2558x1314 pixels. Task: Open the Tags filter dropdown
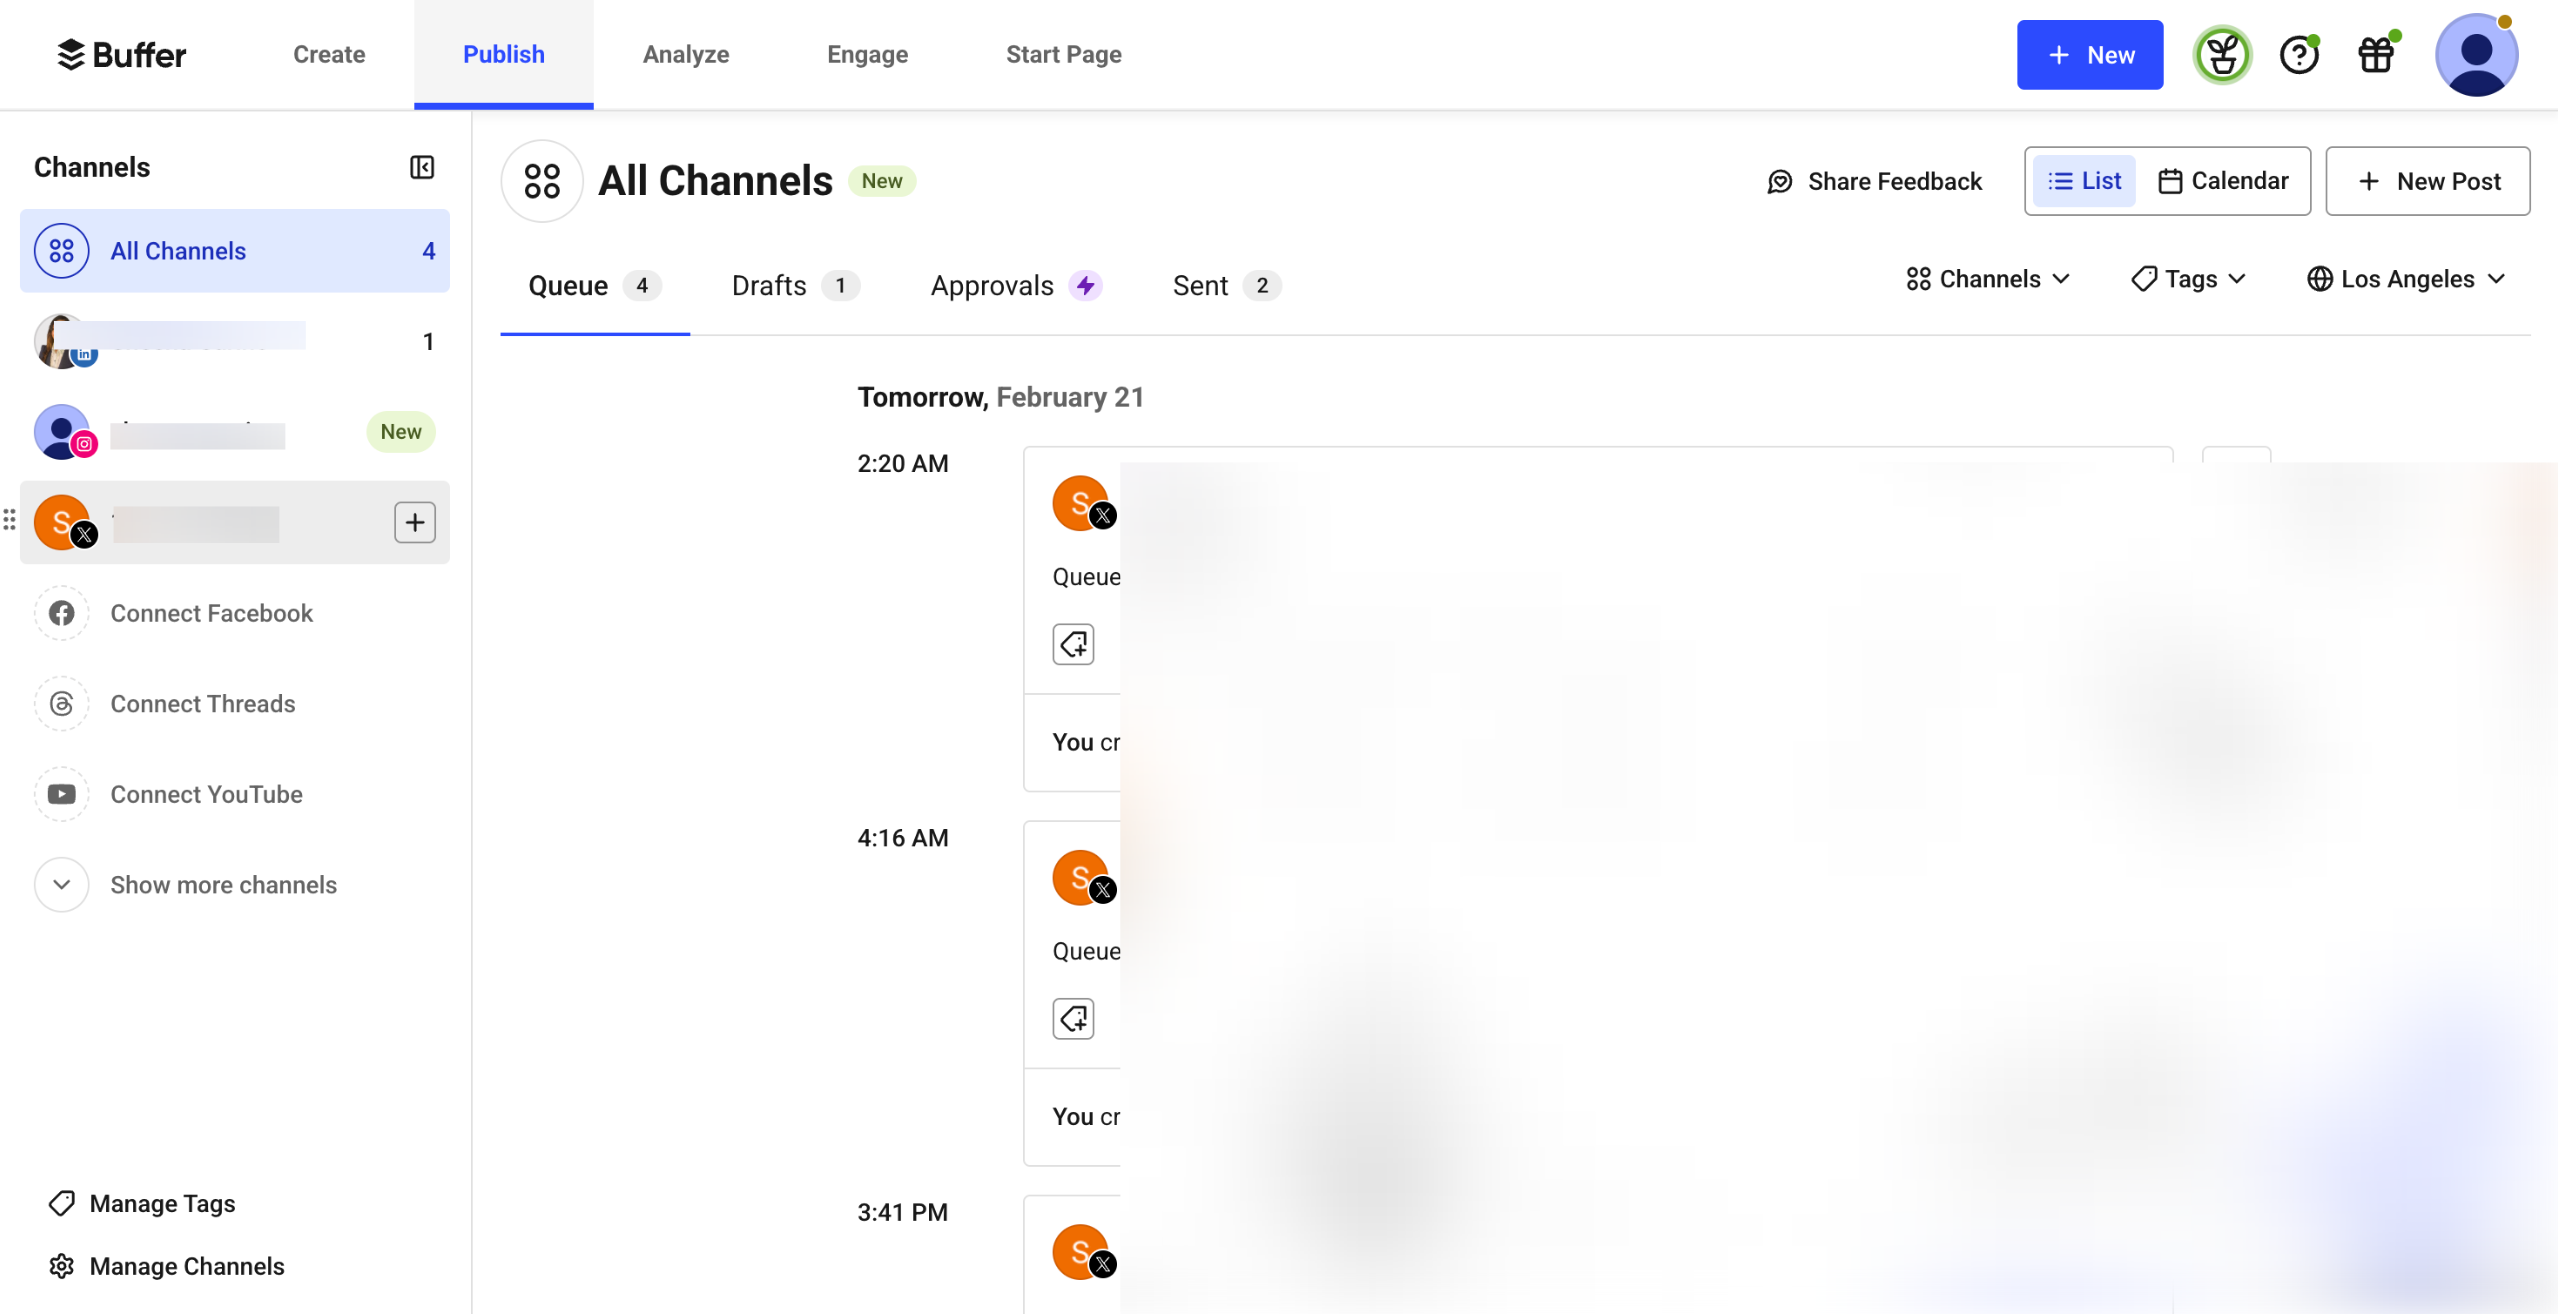(x=2189, y=279)
